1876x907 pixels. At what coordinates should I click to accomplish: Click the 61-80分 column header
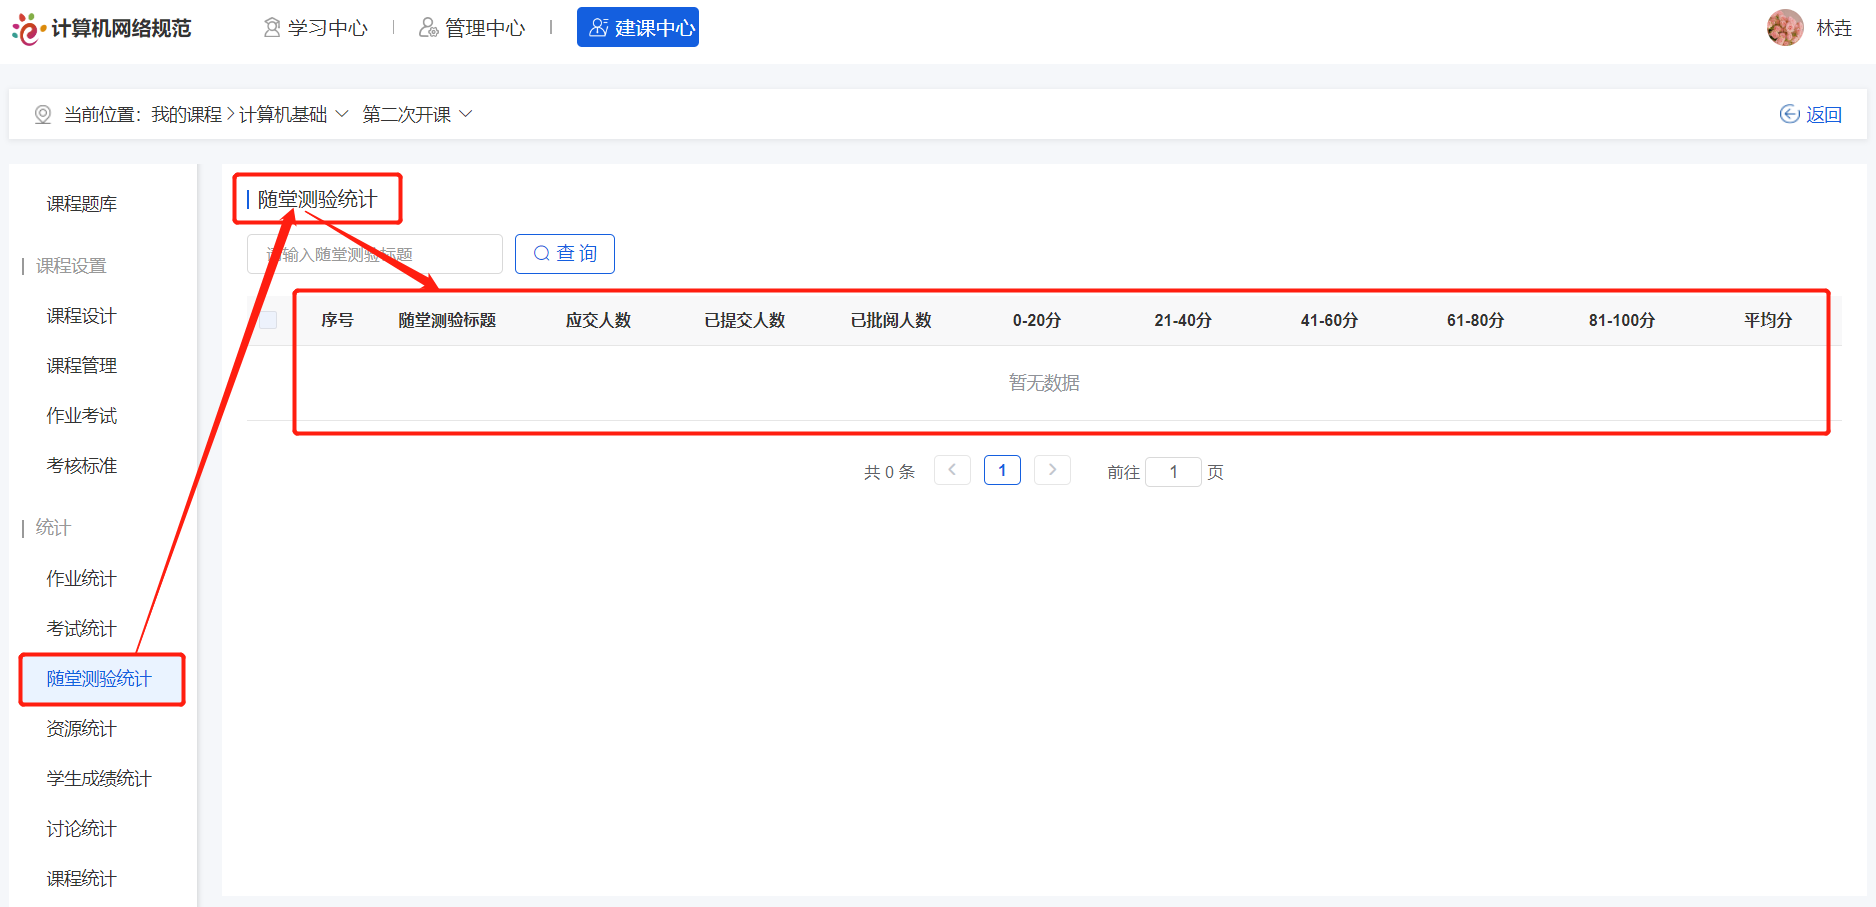coord(1475,320)
